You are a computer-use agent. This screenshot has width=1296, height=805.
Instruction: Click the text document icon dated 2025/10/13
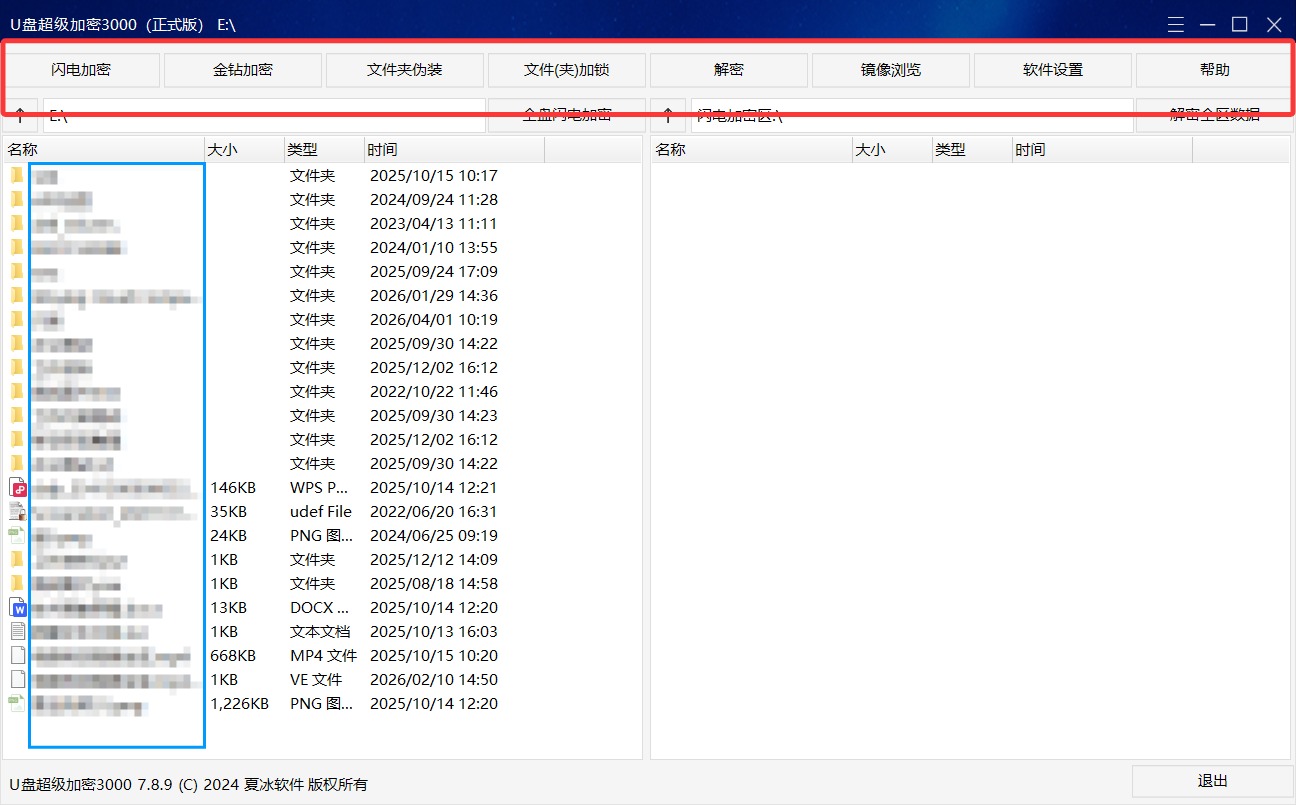(17, 631)
